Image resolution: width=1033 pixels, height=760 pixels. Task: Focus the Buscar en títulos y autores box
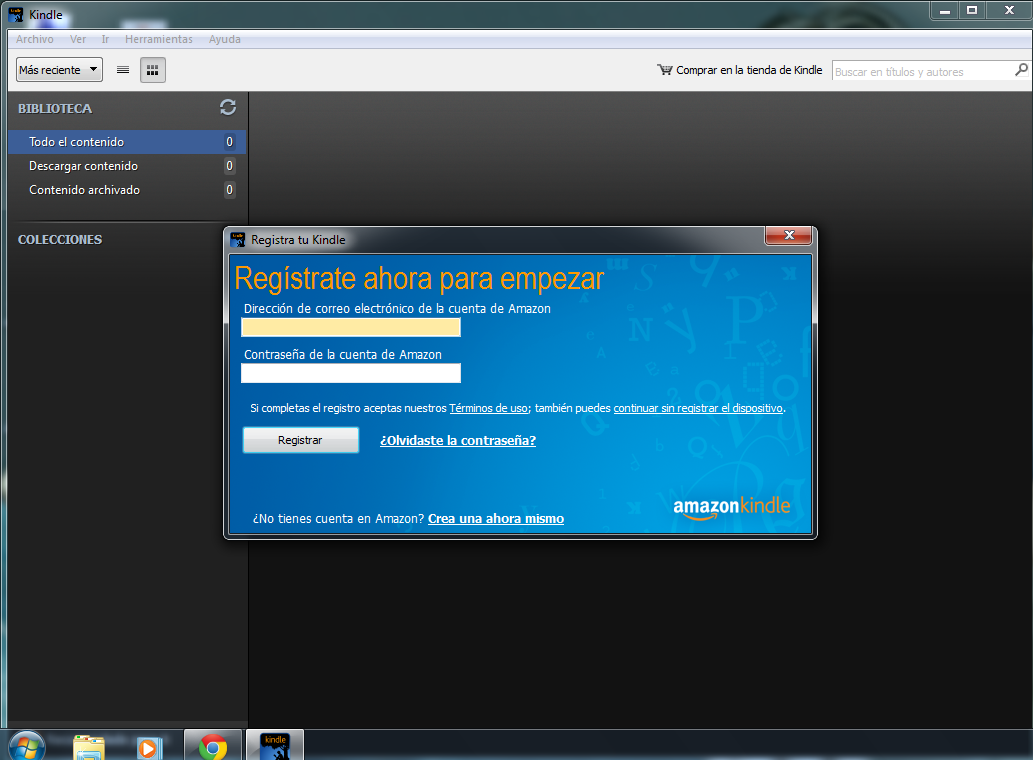tap(924, 71)
